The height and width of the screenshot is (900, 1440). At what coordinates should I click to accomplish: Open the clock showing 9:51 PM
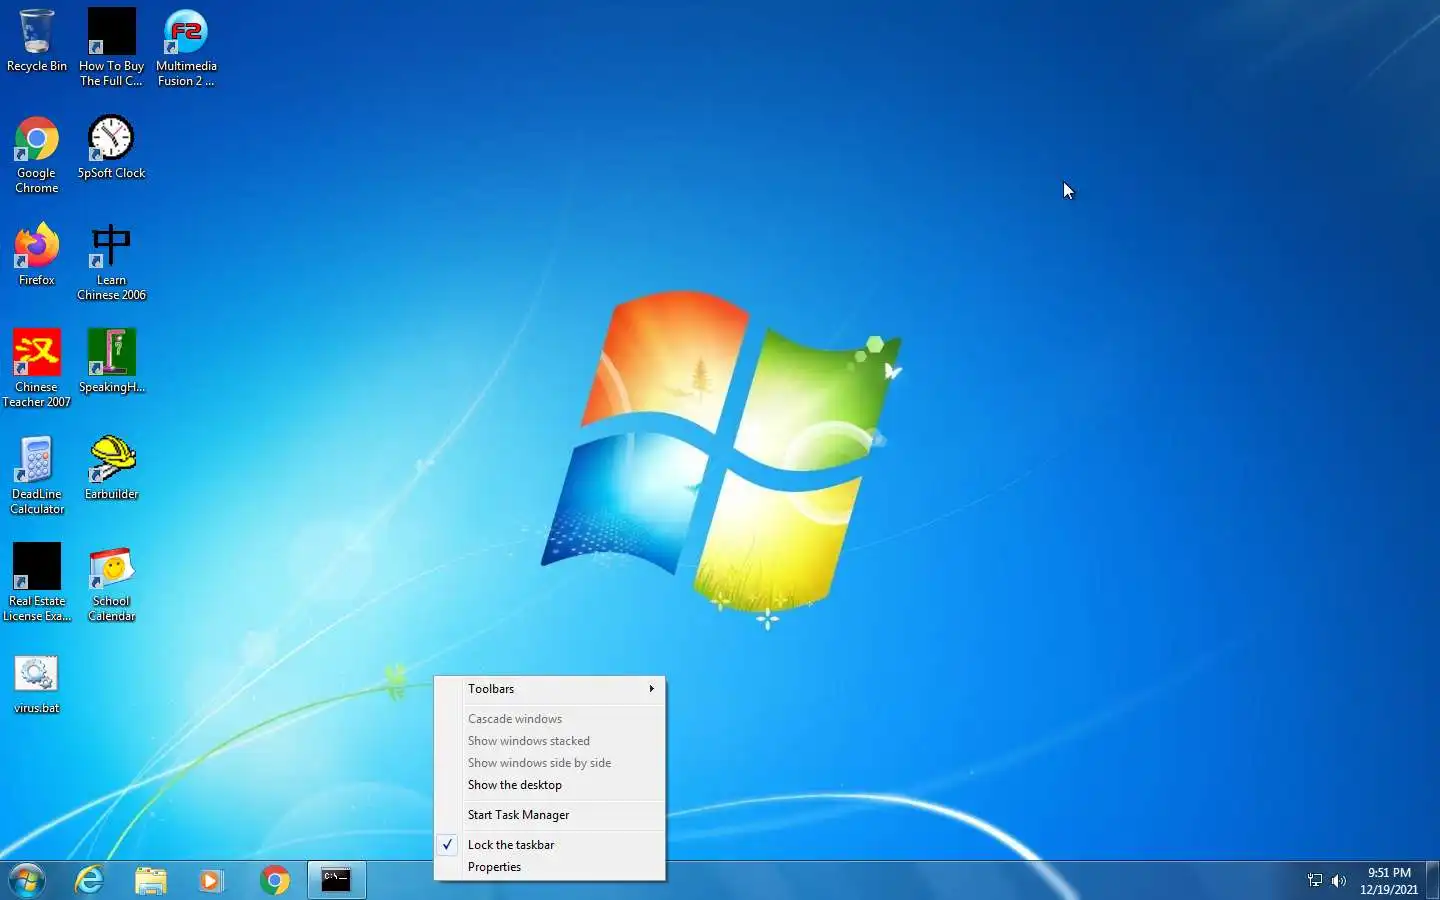1389,881
